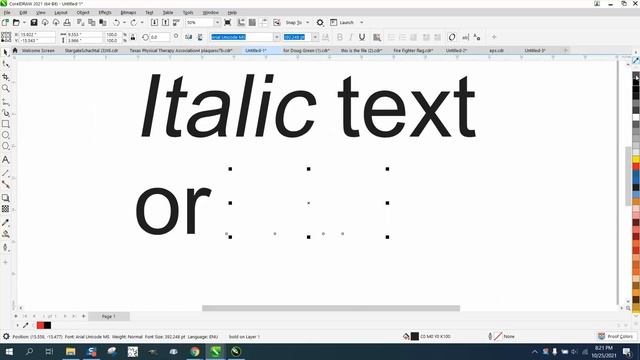Click the Import icon

(154, 22)
